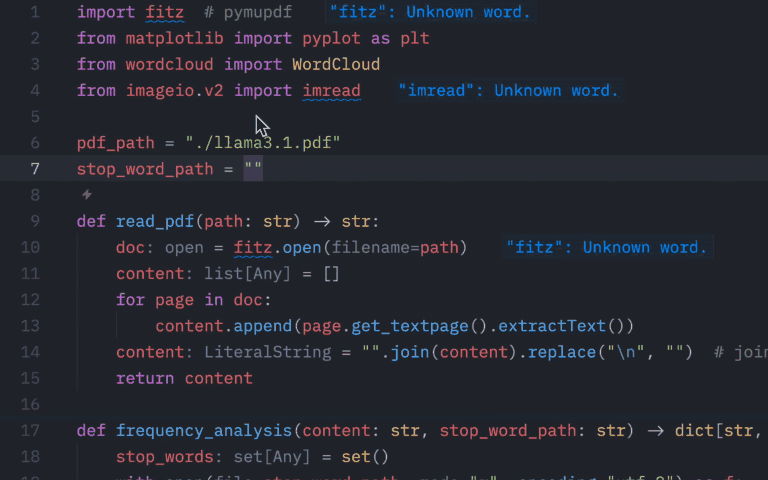Click the "fitz": Unknown word message on line 10
The width and height of the screenshot is (768, 480).
coord(607,247)
